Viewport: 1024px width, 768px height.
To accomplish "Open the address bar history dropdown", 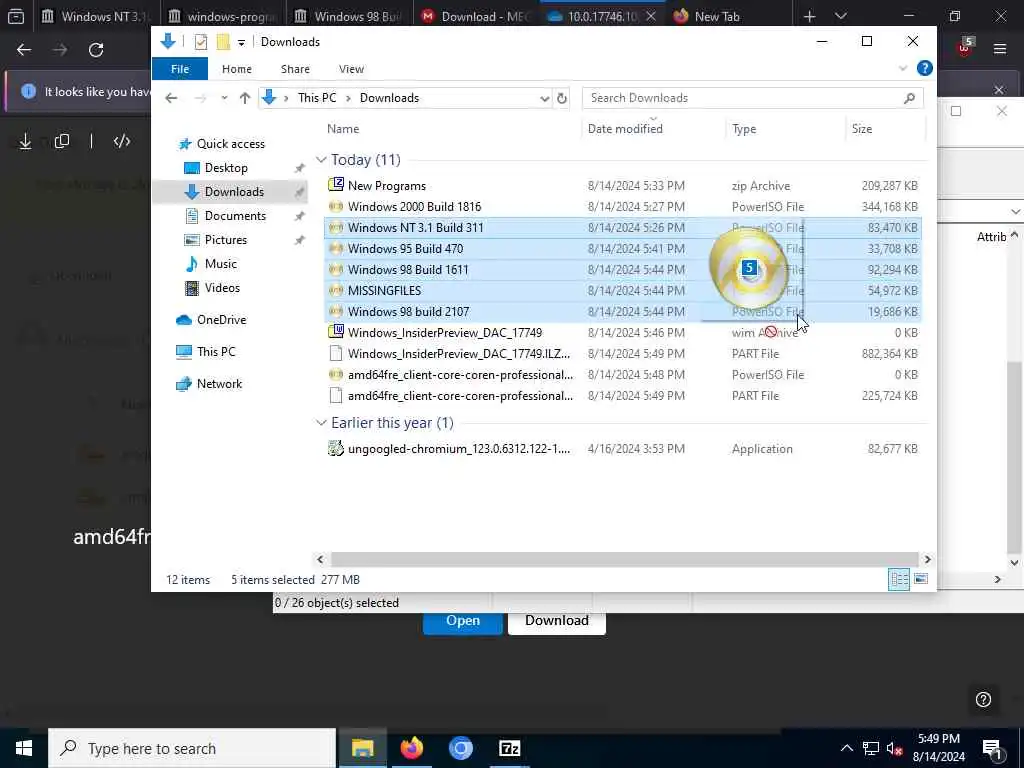I will pos(544,99).
